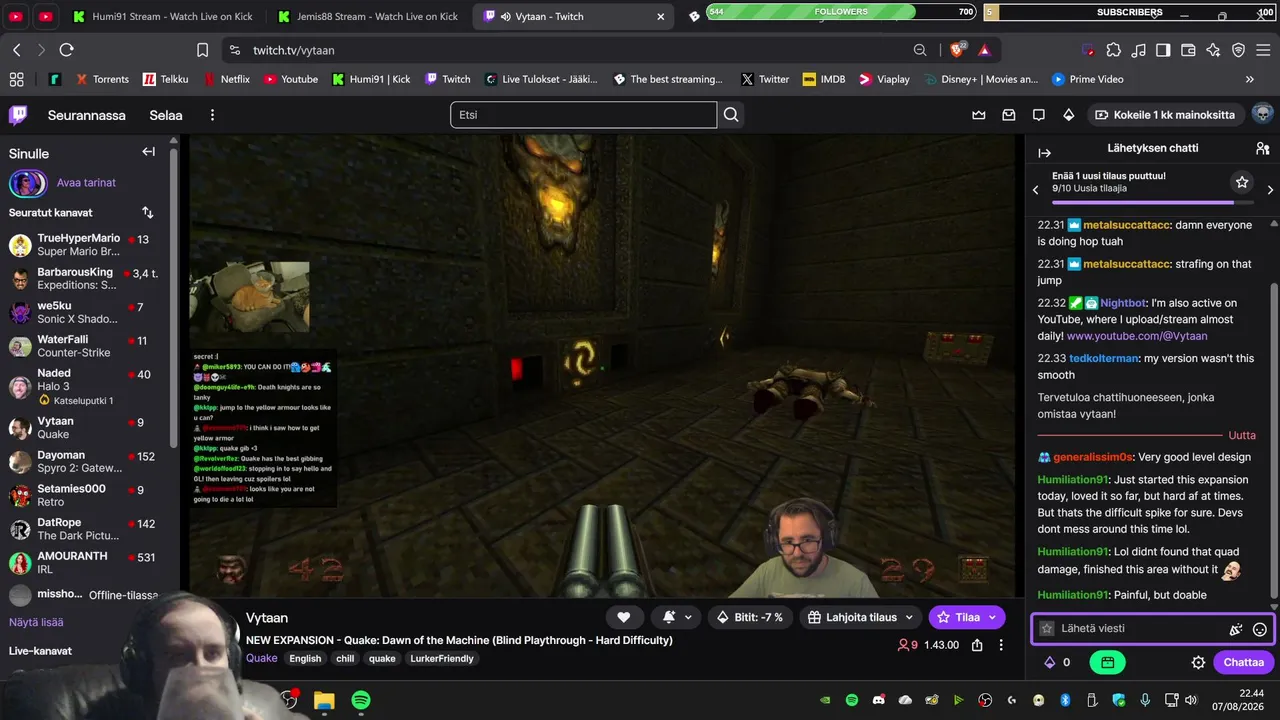Open TrueHyperMario channel in sidebar

[x=88, y=245]
